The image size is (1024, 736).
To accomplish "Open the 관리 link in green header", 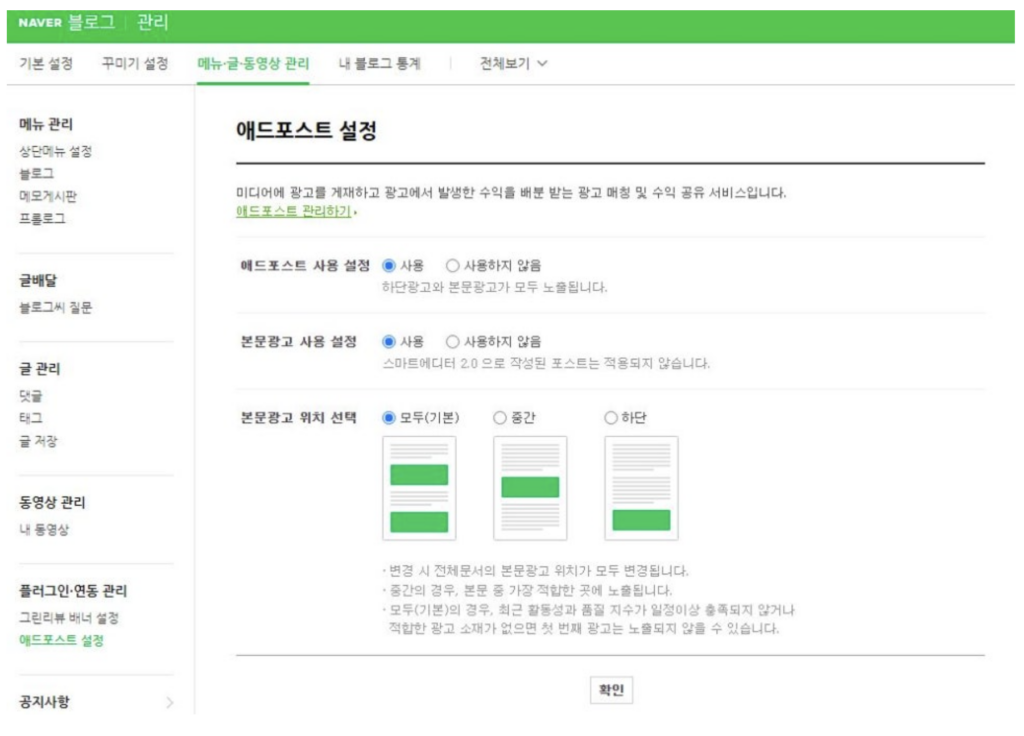I will click(153, 22).
